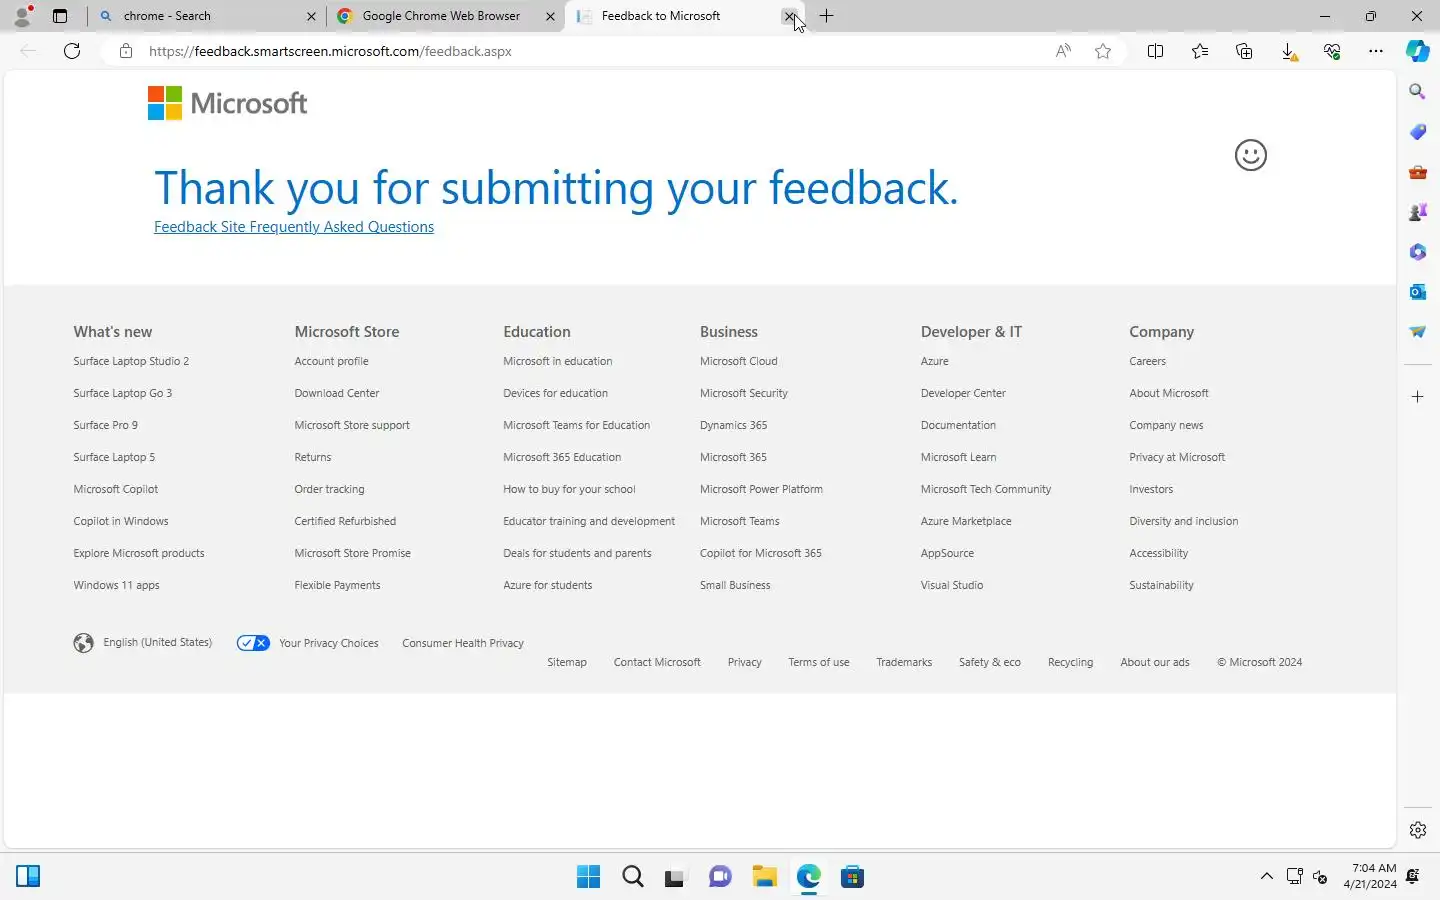Open Trademarks footer link
Viewport: 1440px width, 900px height.
(x=904, y=662)
